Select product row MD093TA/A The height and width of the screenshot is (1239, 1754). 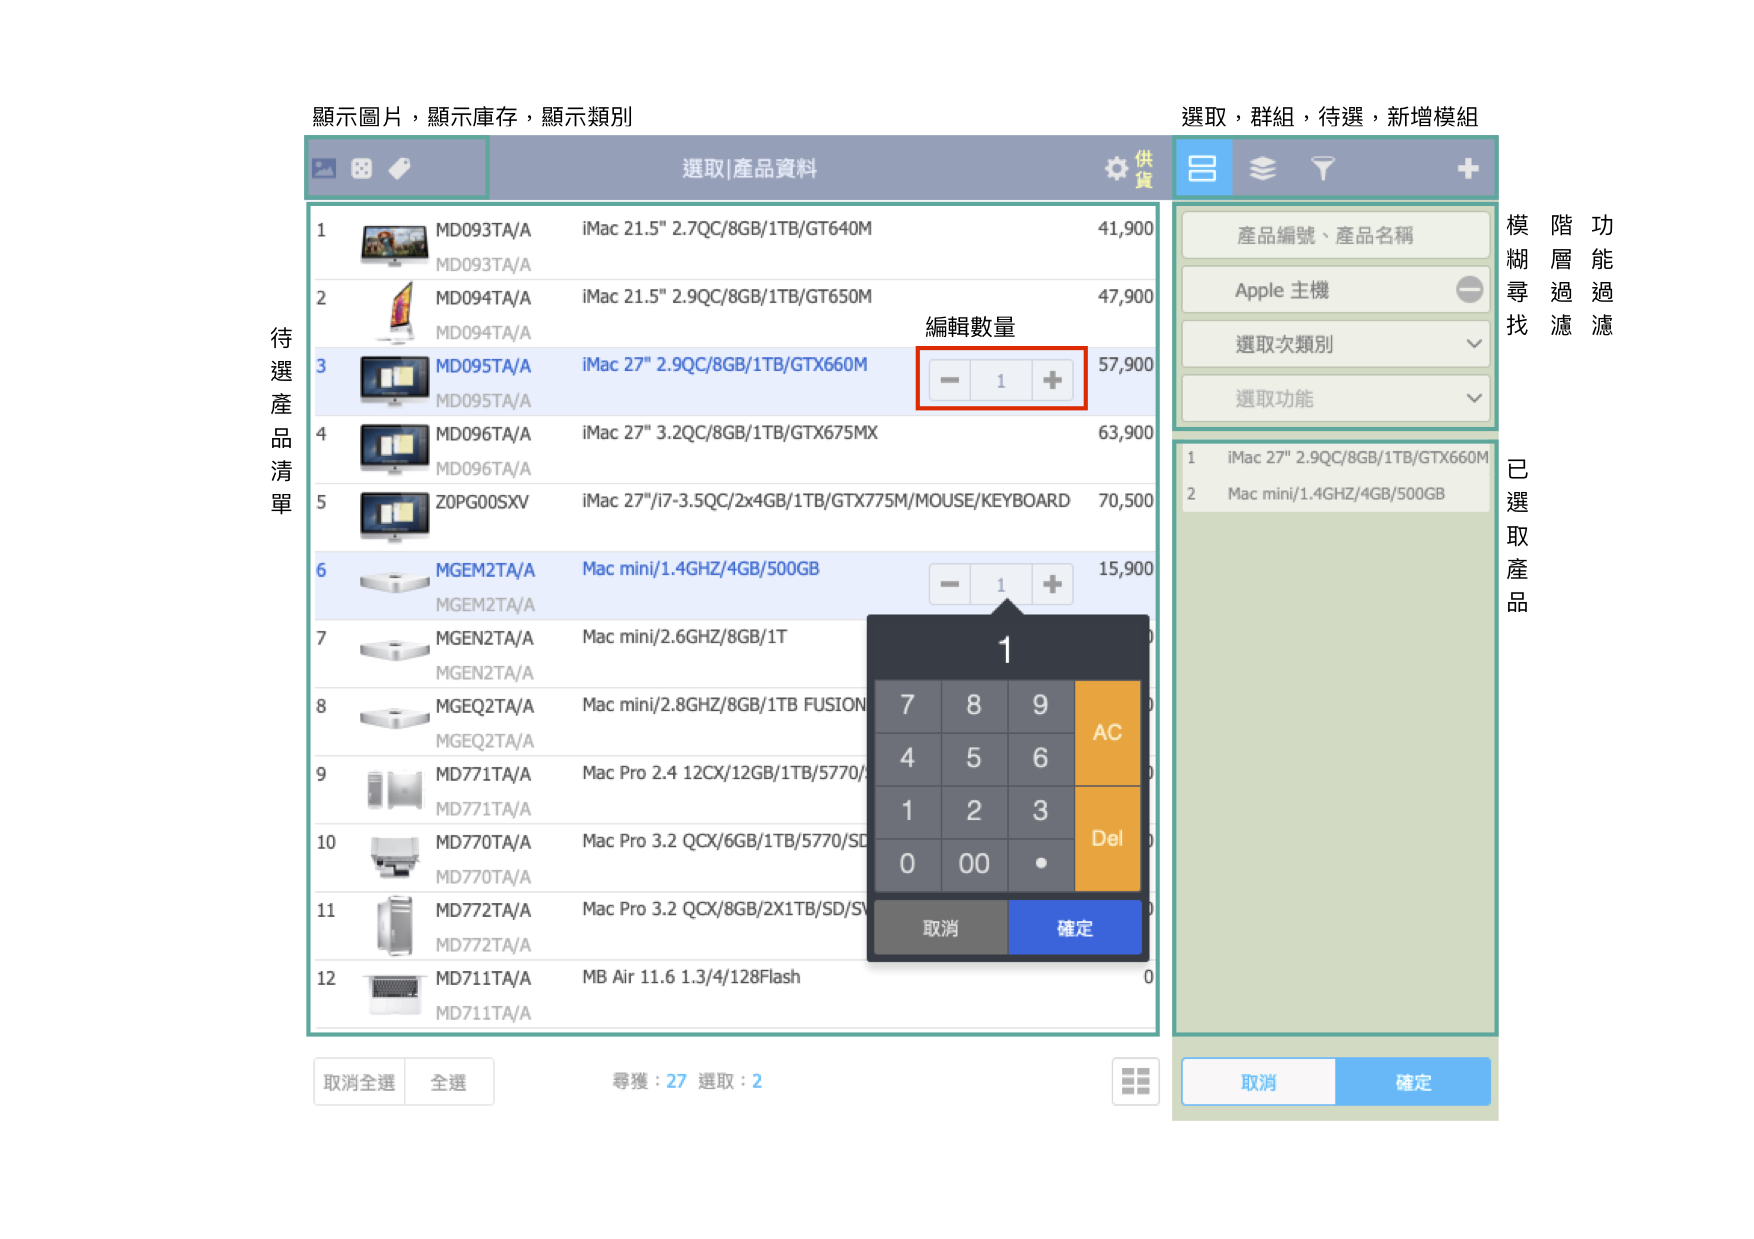click(735, 245)
